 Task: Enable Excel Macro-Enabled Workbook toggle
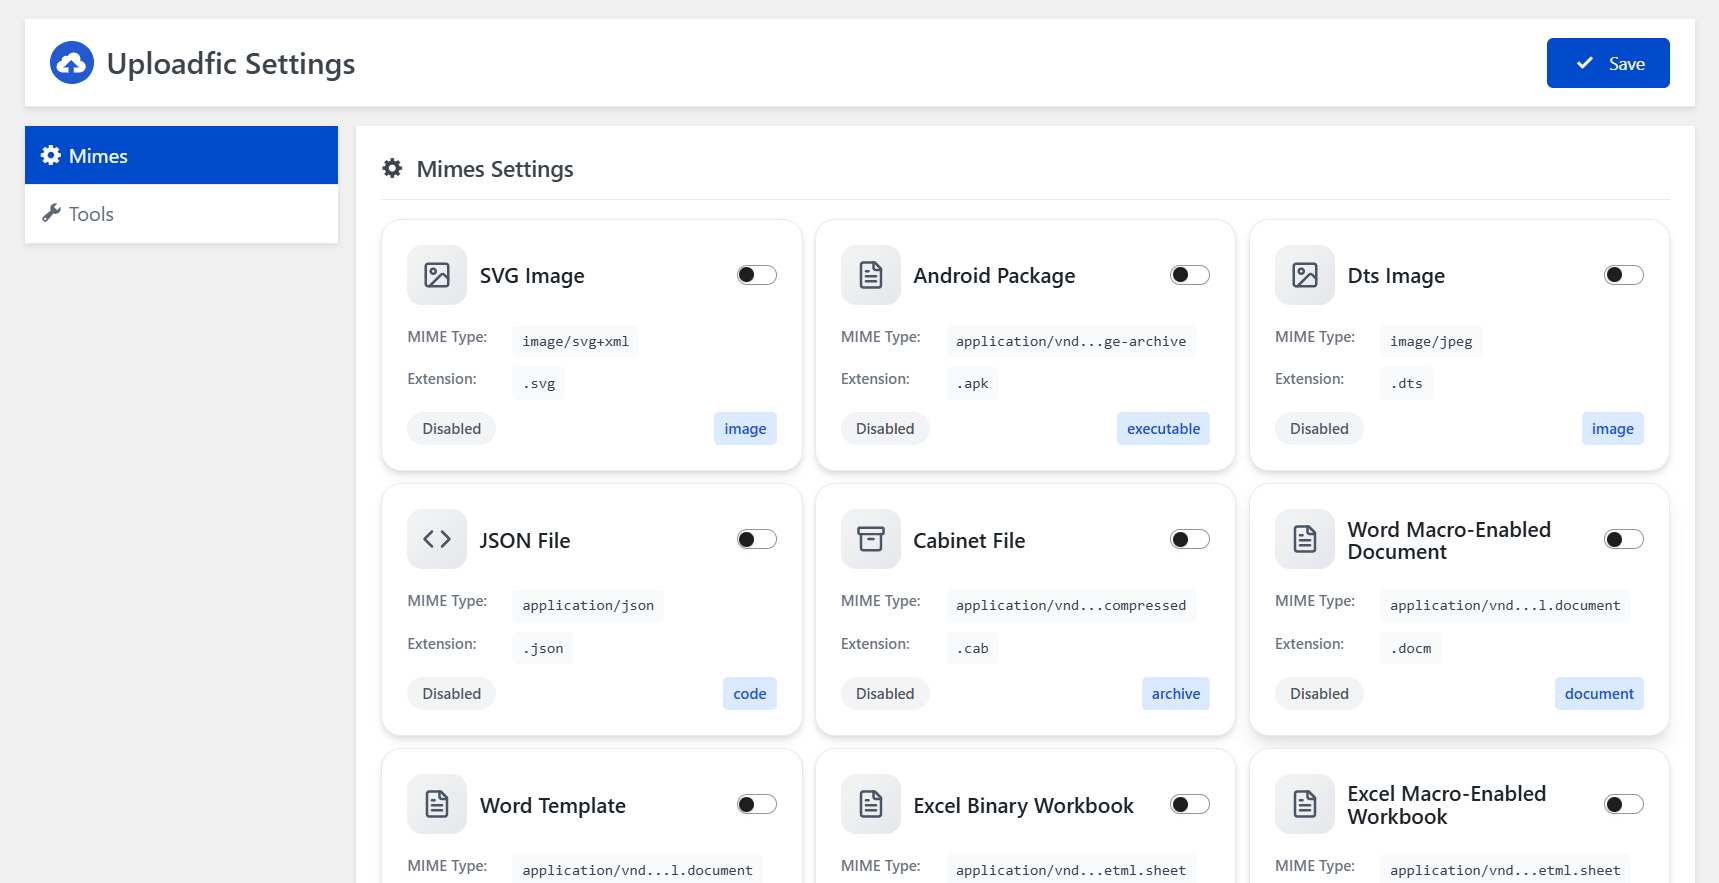pyautogui.click(x=1624, y=804)
